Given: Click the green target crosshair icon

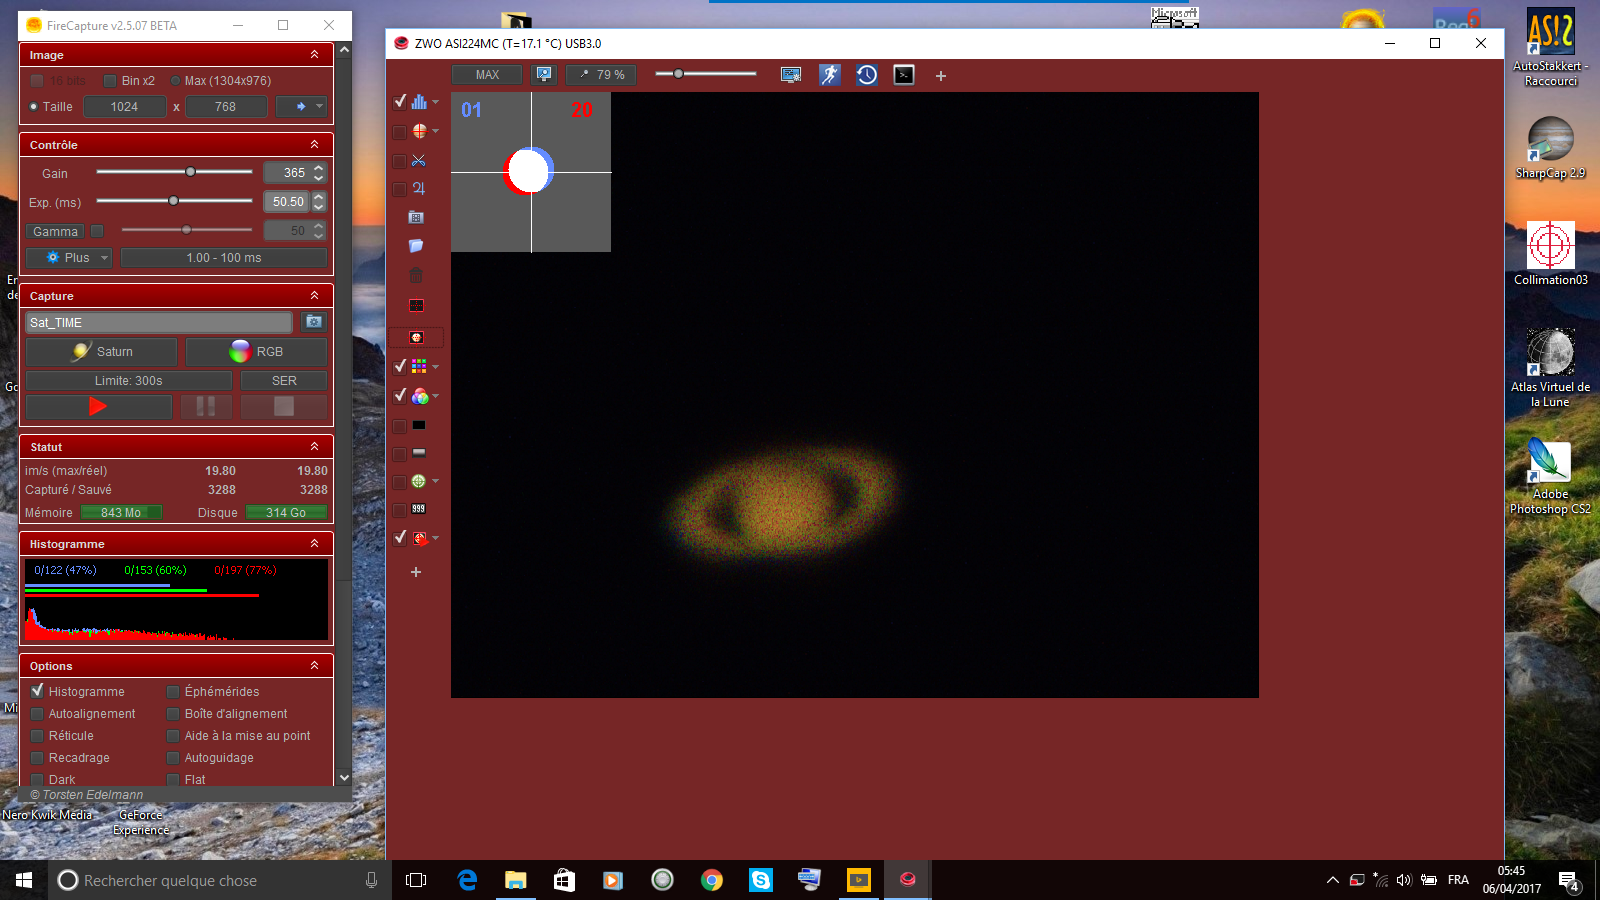Looking at the screenshot, I should pyautogui.click(x=419, y=481).
